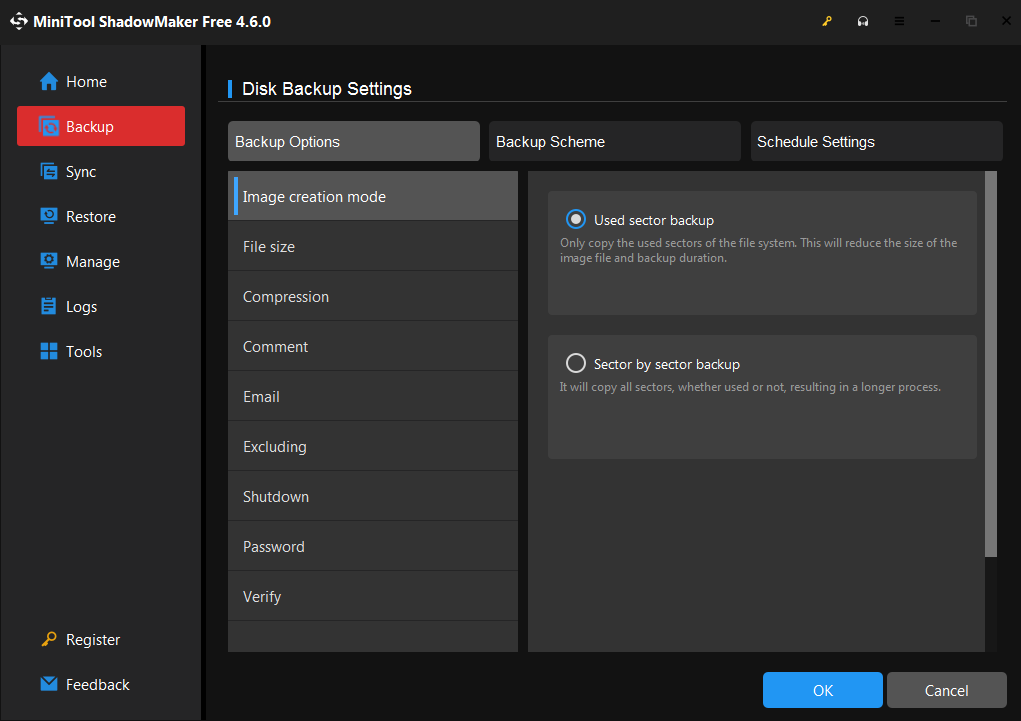Image resolution: width=1021 pixels, height=721 pixels.
Task: Open support via headset icon
Action: 863,21
